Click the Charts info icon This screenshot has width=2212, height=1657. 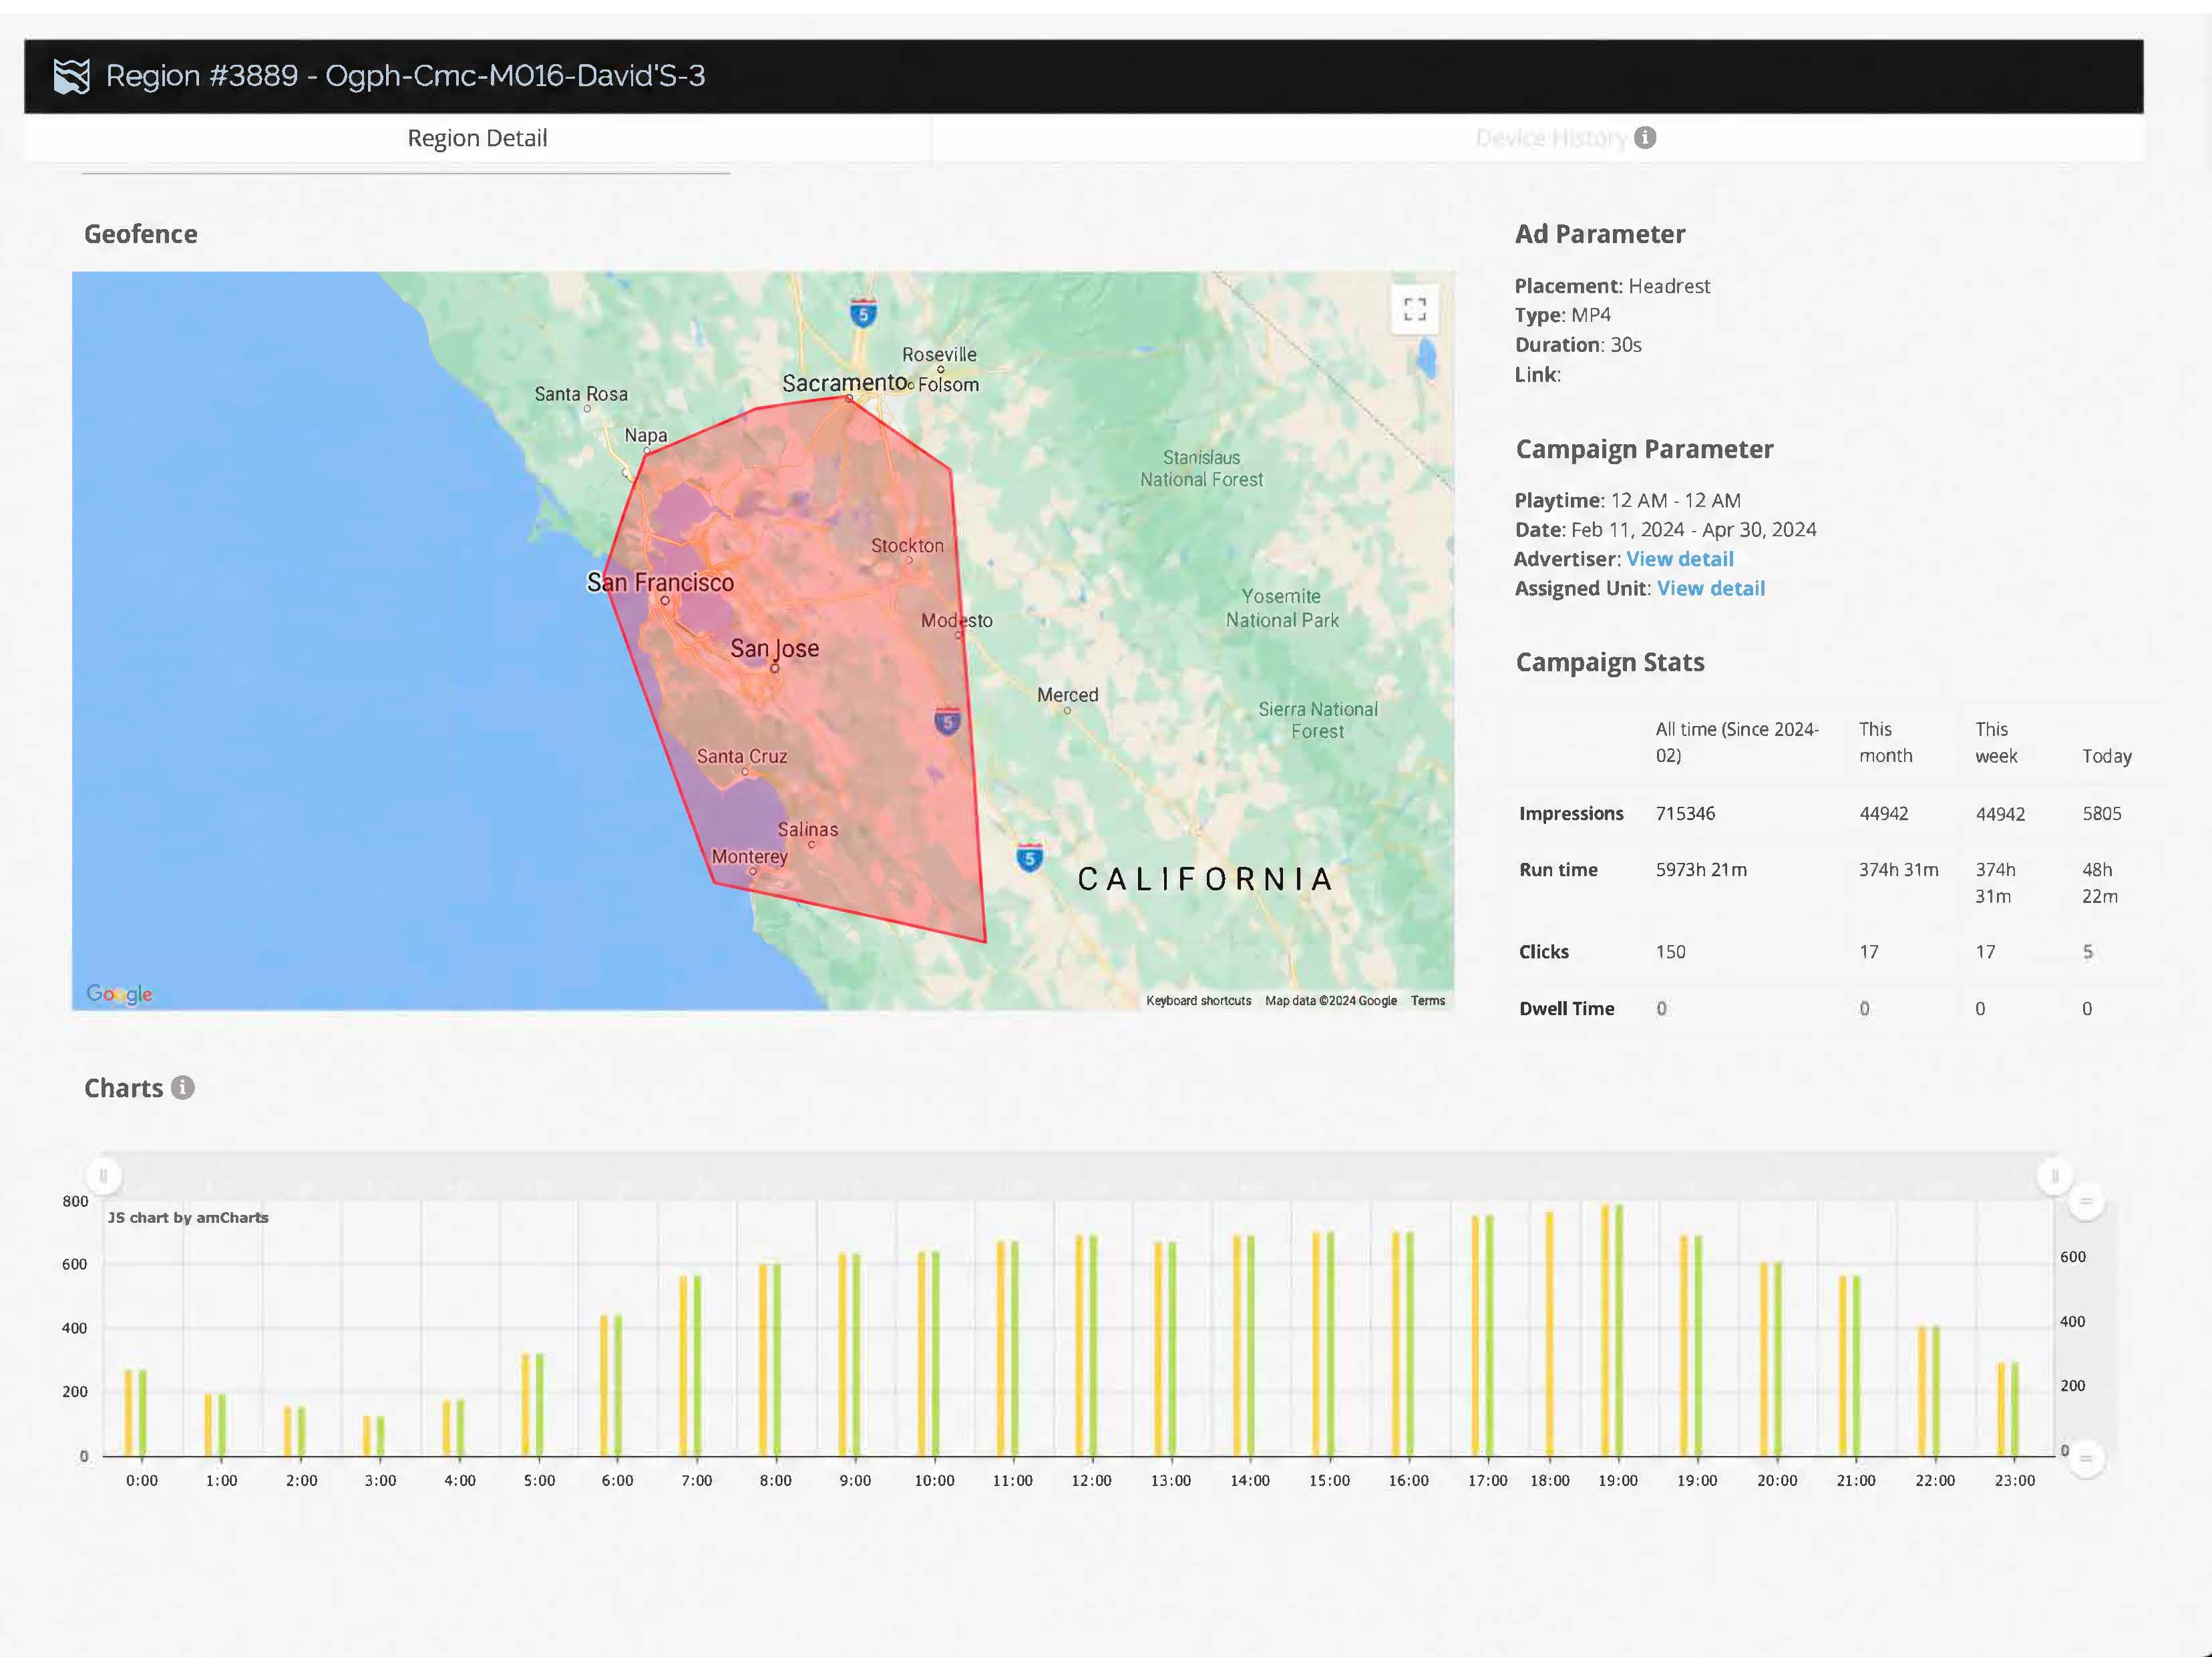pyautogui.click(x=182, y=1087)
